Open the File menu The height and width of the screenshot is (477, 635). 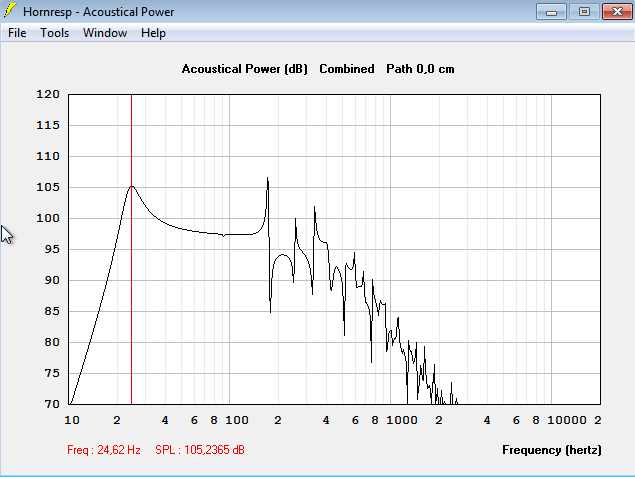(17, 33)
